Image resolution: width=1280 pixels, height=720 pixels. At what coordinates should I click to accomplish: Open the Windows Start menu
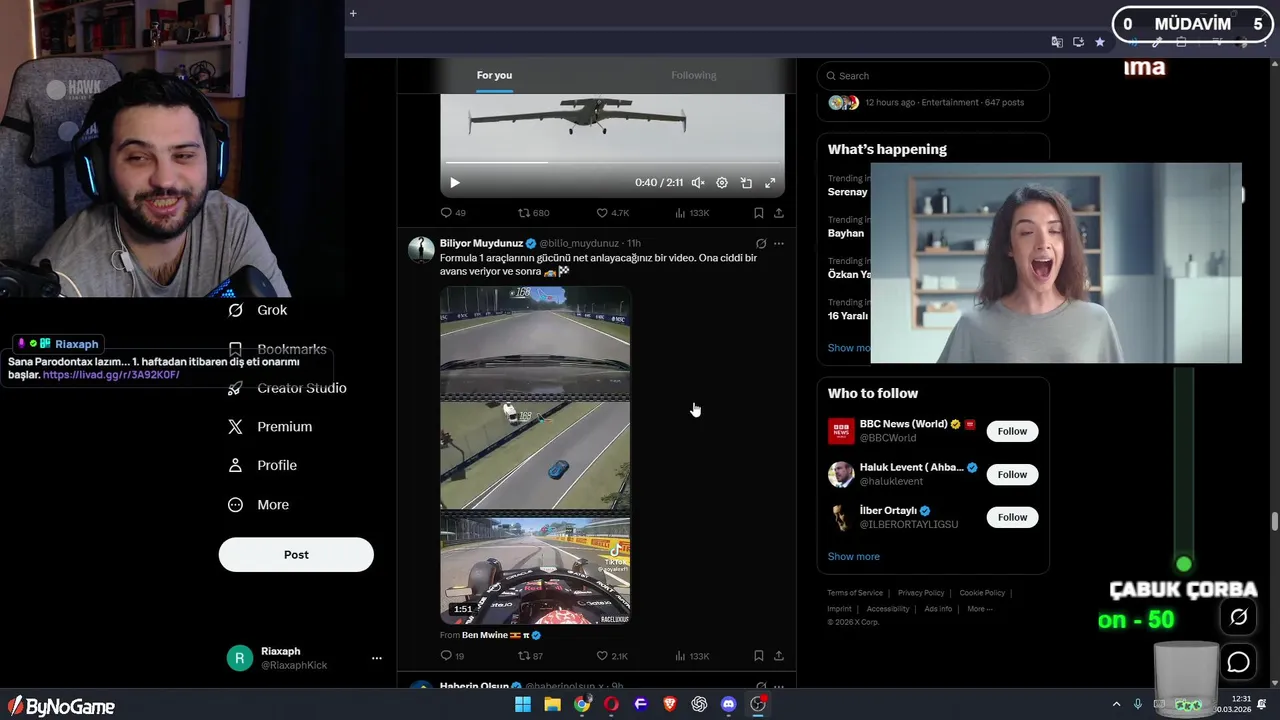click(x=523, y=705)
